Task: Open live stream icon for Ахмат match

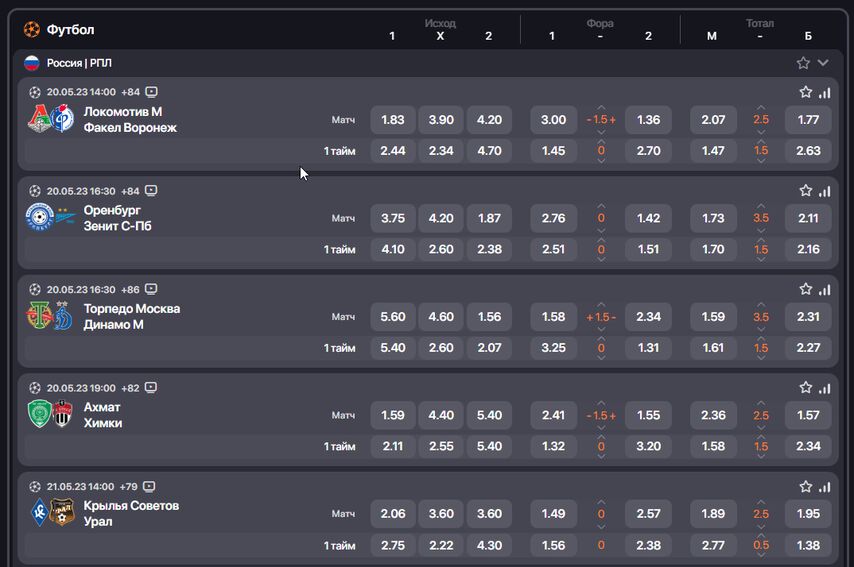Action: coord(151,387)
